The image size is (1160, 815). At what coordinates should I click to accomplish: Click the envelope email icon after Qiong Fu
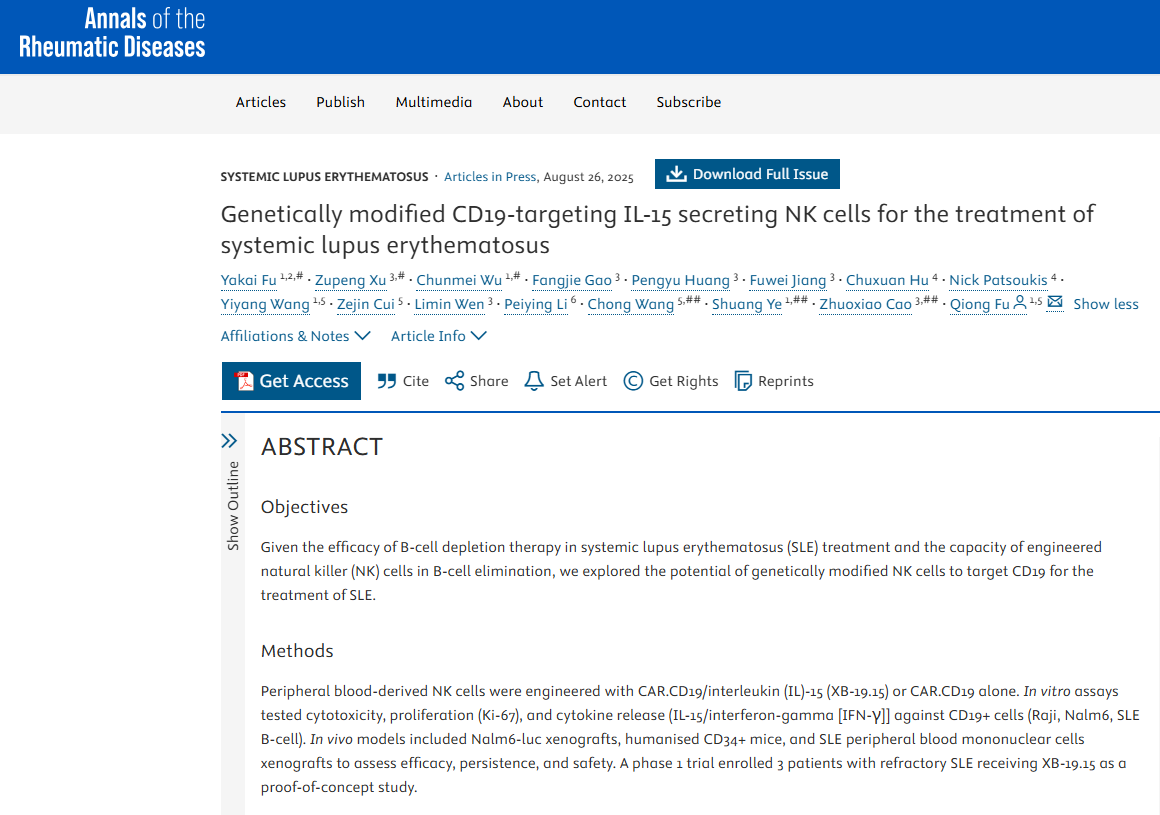pyautogui.click(x=1055, y=303)
